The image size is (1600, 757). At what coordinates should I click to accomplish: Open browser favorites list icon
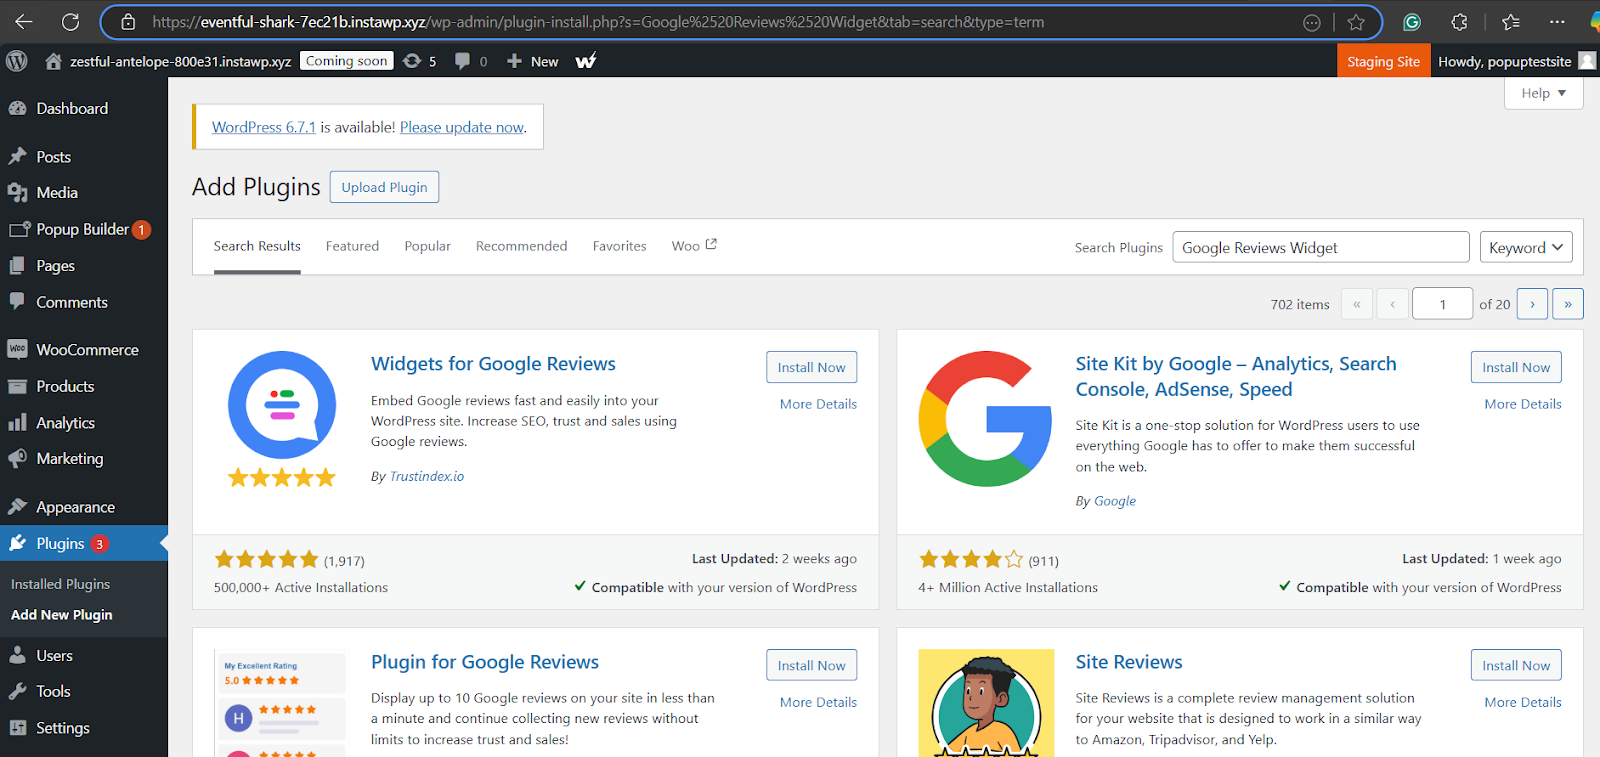(1511, 22)
